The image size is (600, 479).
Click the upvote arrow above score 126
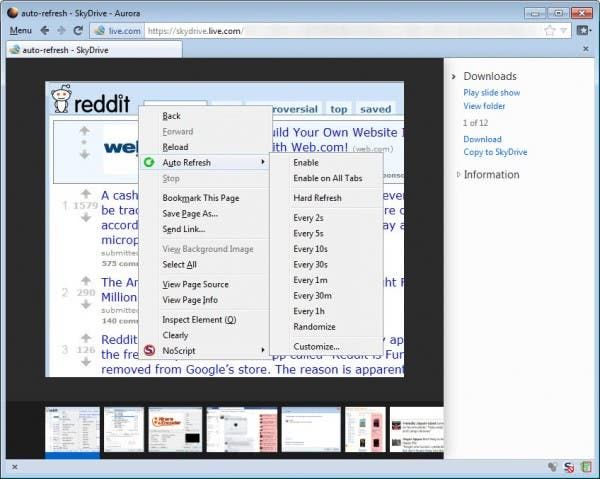86,338
